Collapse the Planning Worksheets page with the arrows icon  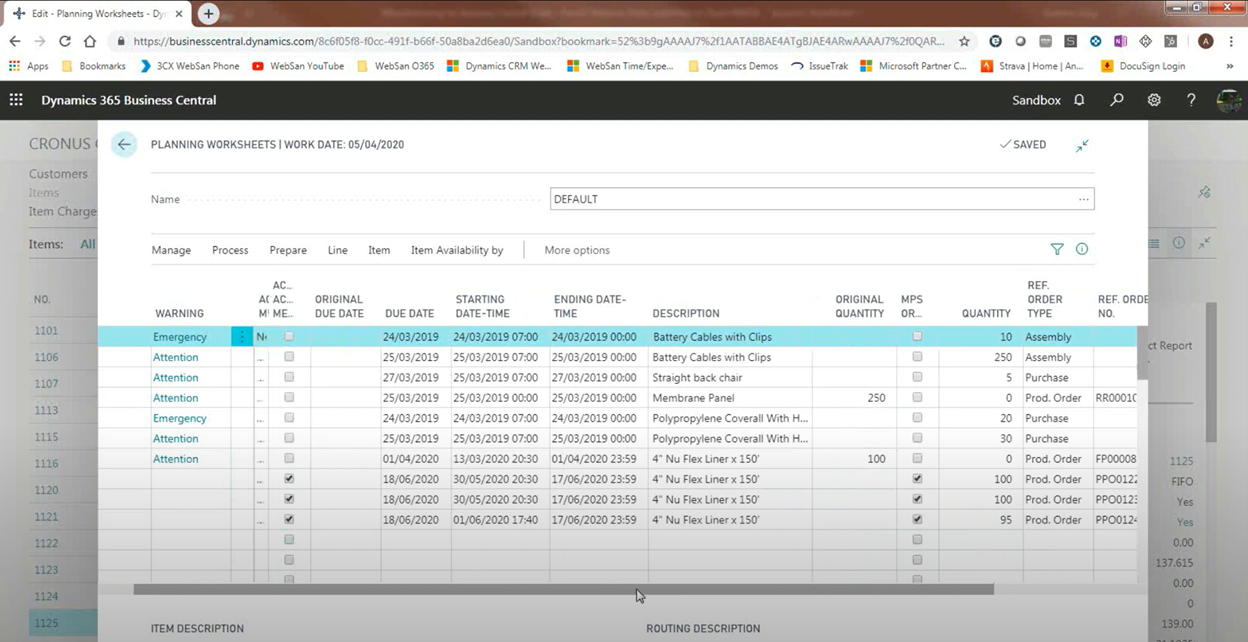(x=1082, y=146)
